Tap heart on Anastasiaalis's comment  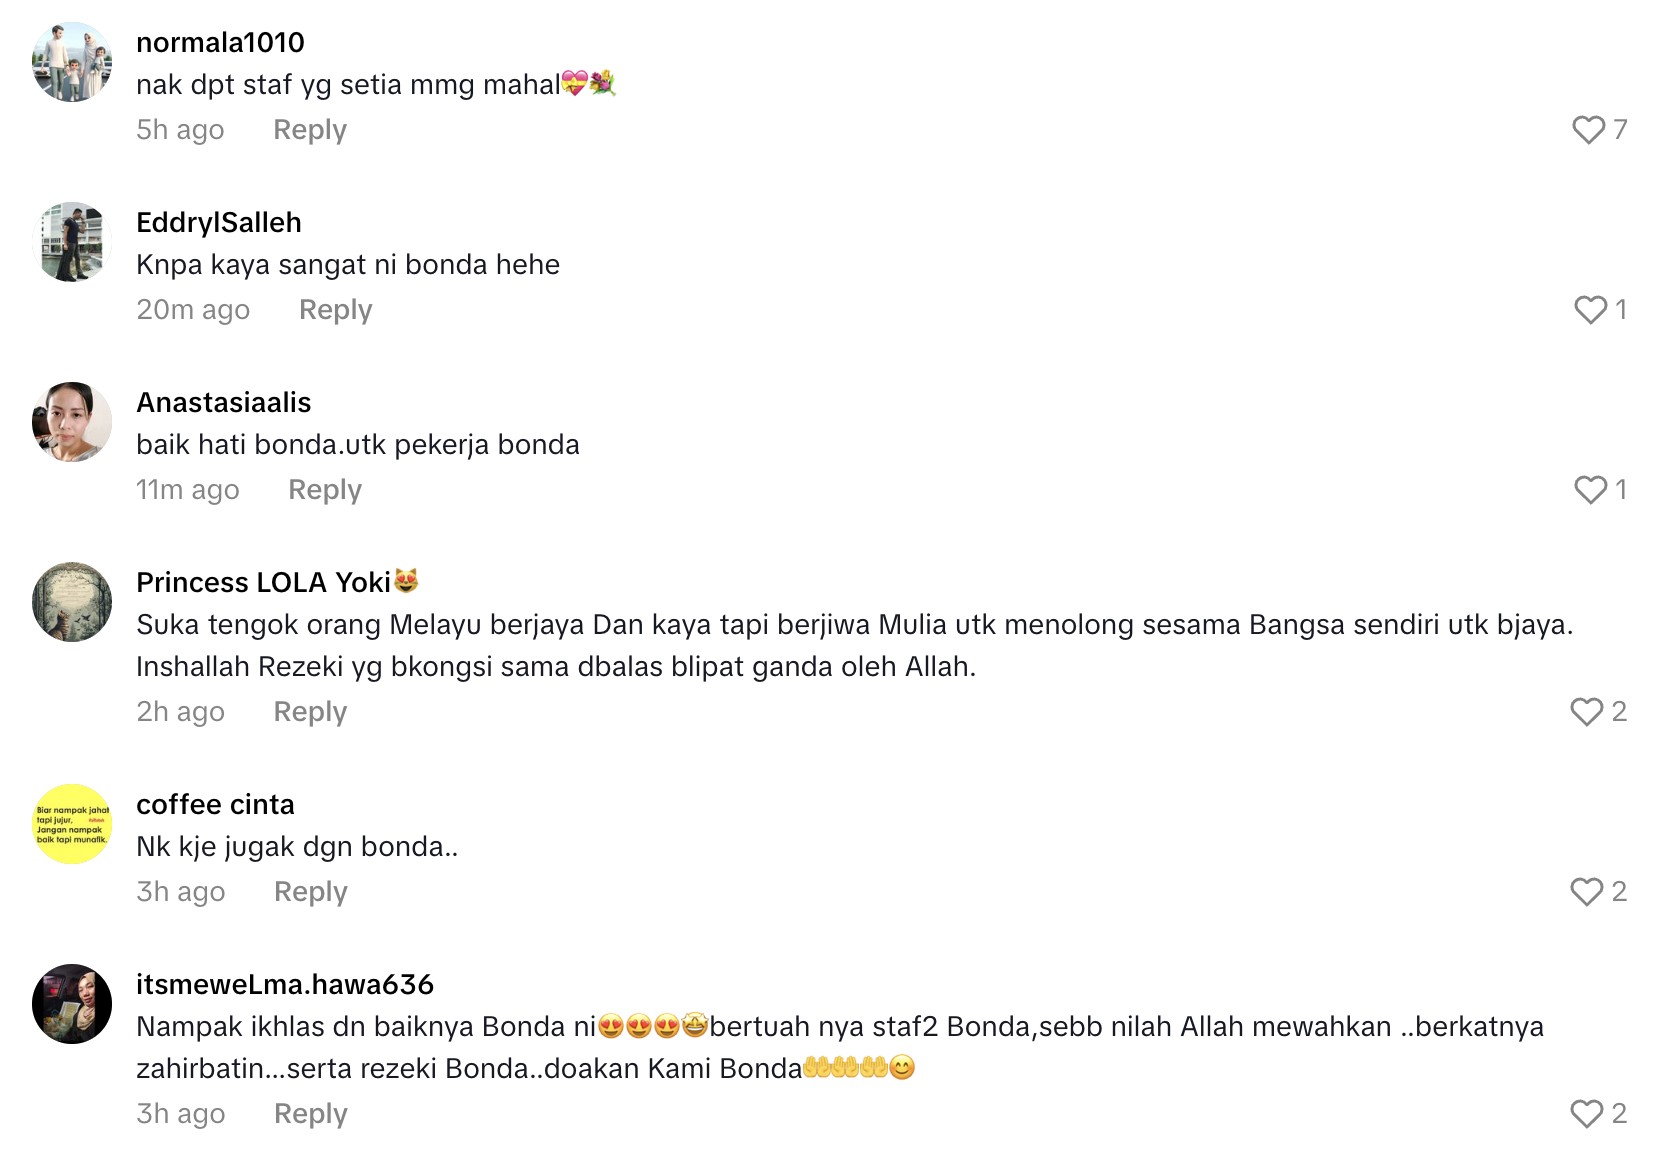(x=1590, y=490)
